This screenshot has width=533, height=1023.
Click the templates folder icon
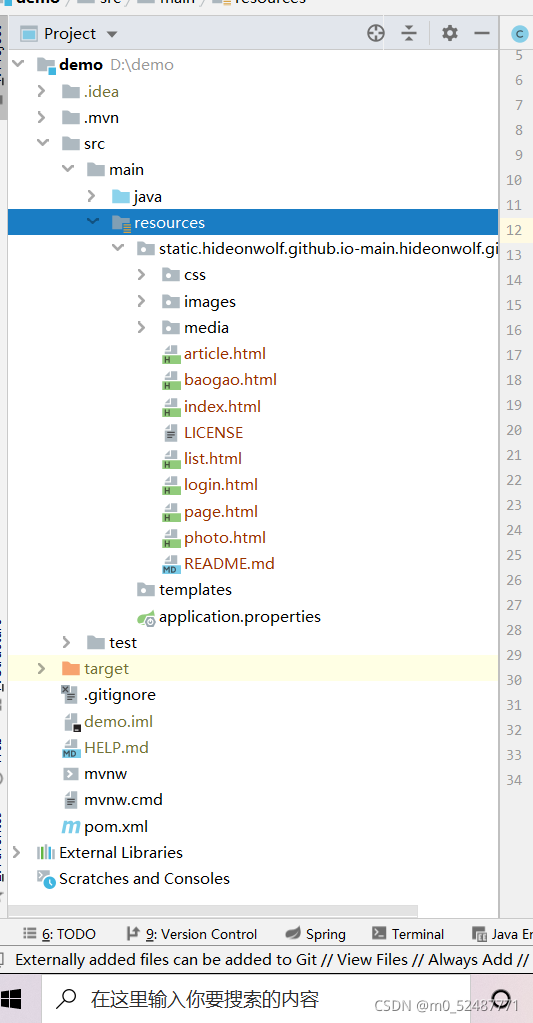pyautogui.click(x=145, y=590)
